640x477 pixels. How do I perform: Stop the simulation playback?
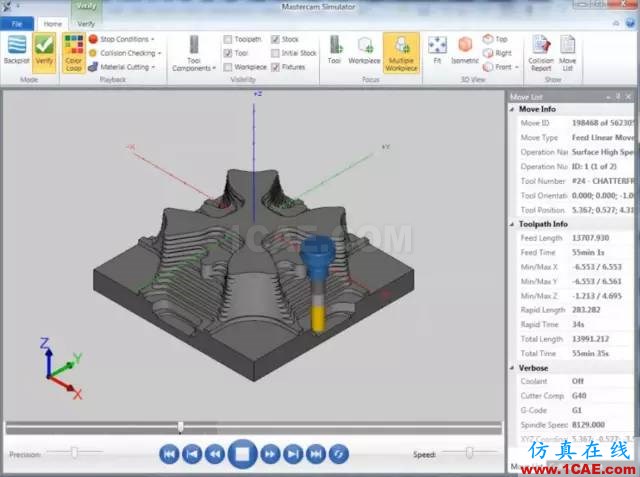click(x=242, y=454)
